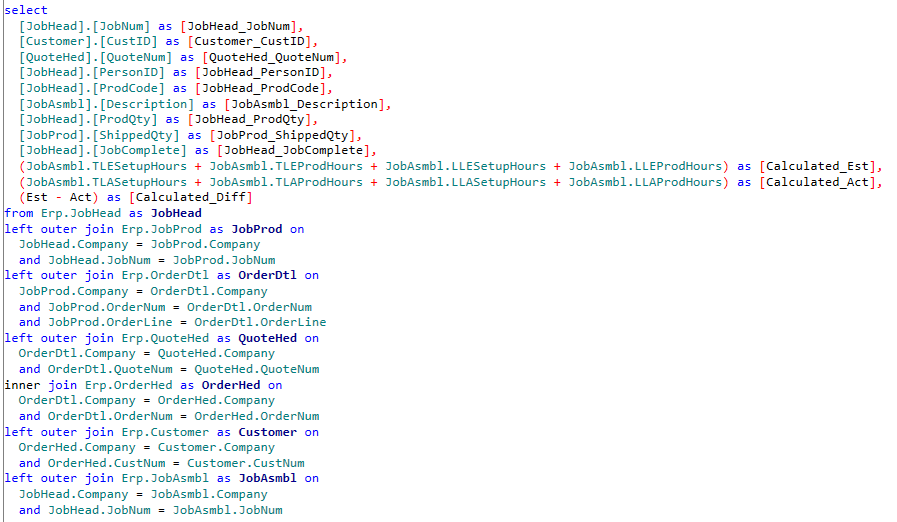The width and height of the screenshot is (897, 522).
Task: Click 'OrderHed.CustNum' in the Customer join
Action: click(x=107, y=463)
